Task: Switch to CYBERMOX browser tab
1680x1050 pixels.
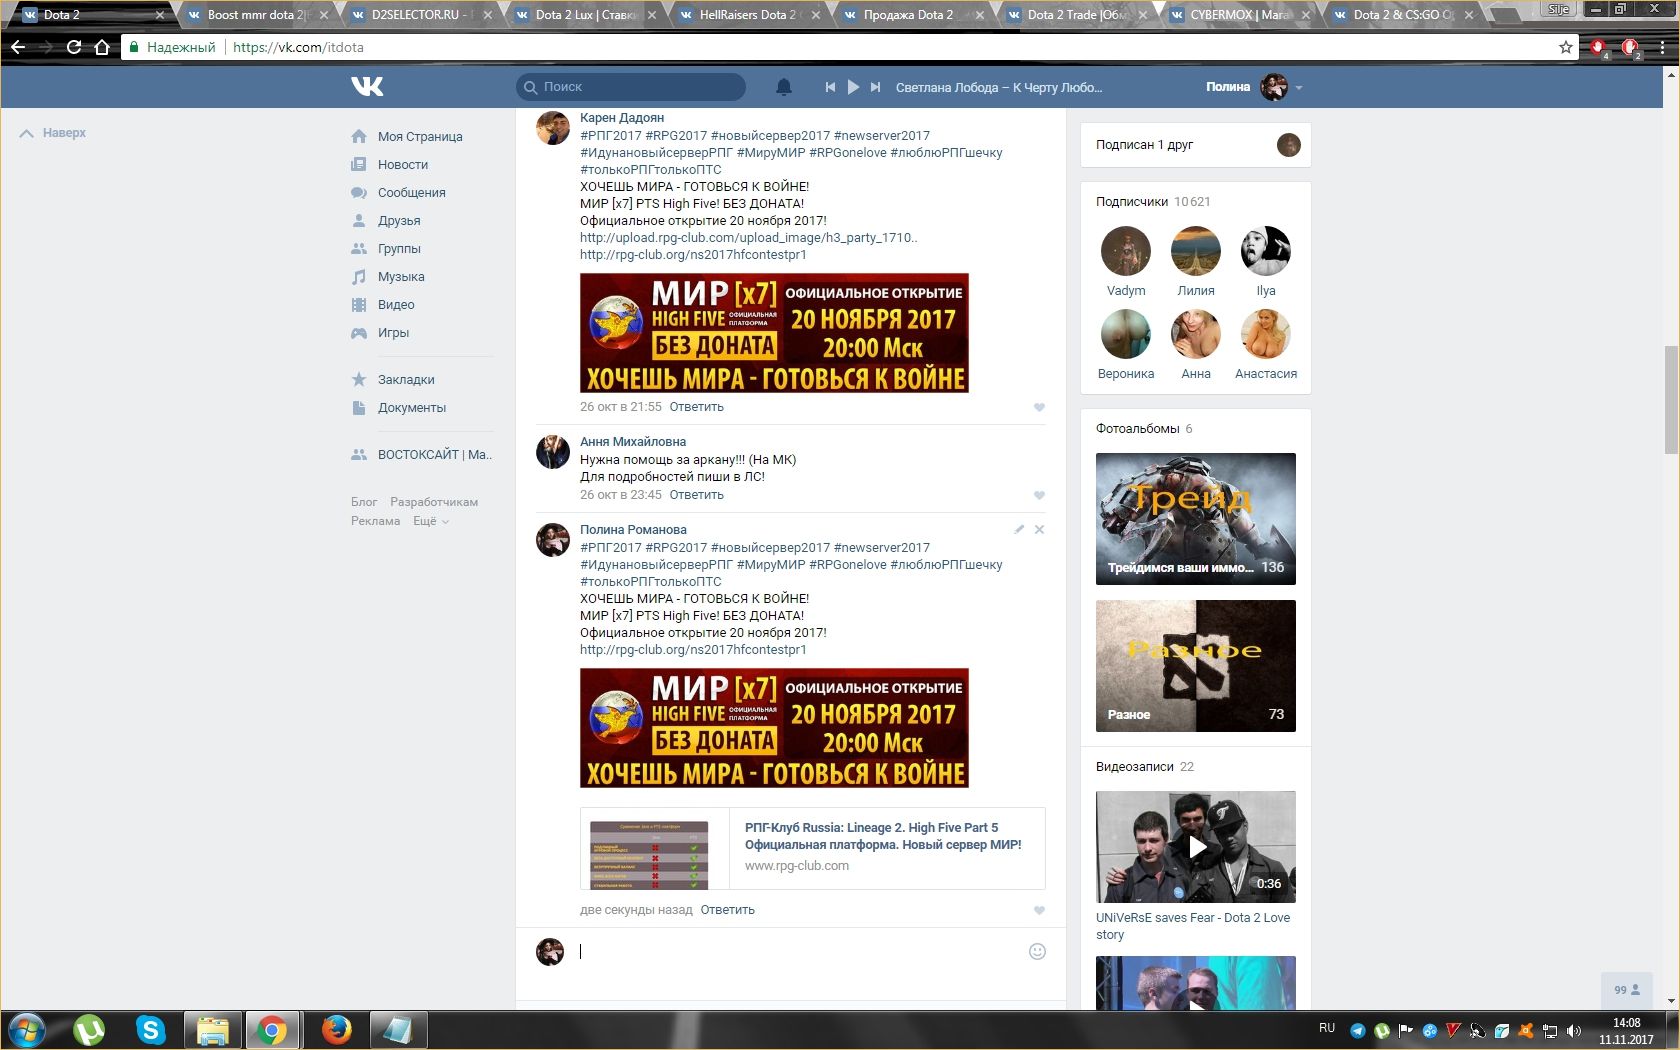Action: click(x=1240, y=15)
